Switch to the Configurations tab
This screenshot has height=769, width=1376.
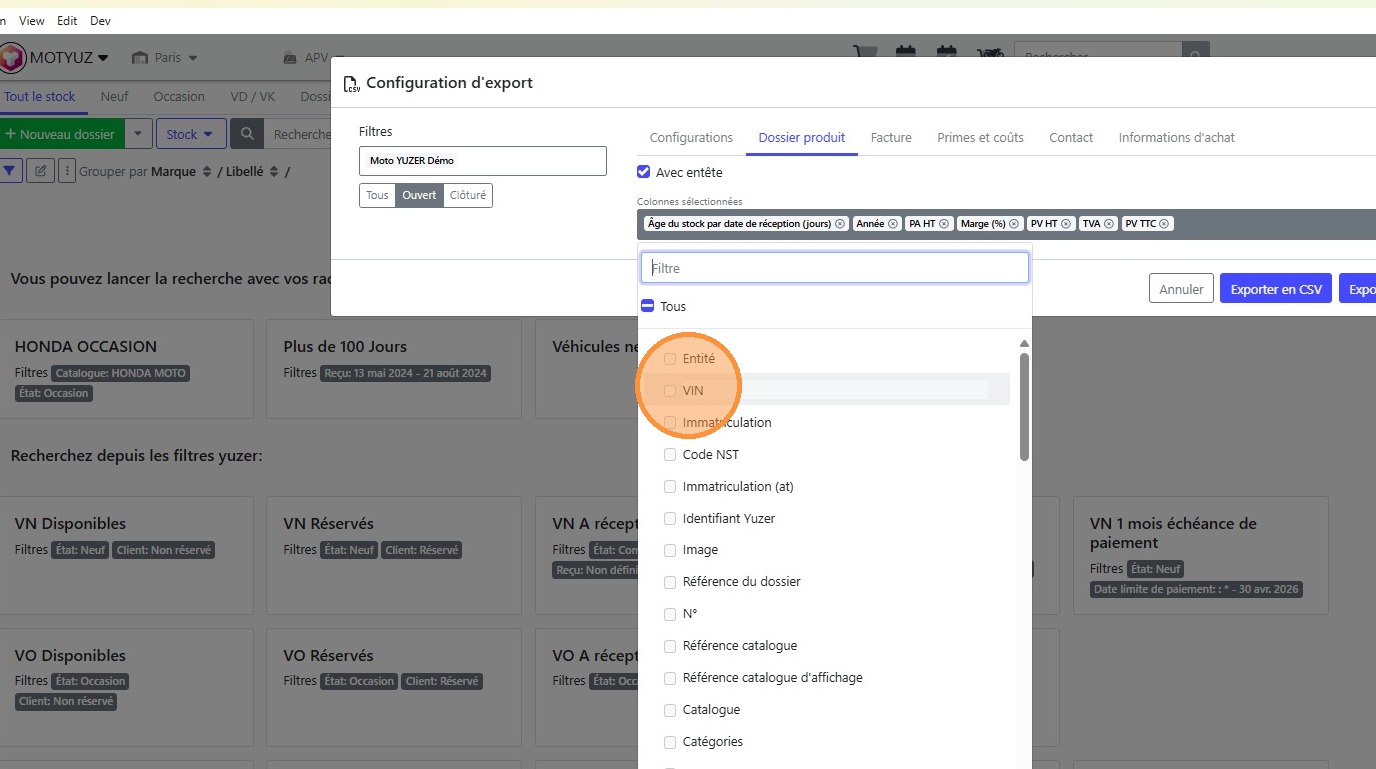[691, 138]
